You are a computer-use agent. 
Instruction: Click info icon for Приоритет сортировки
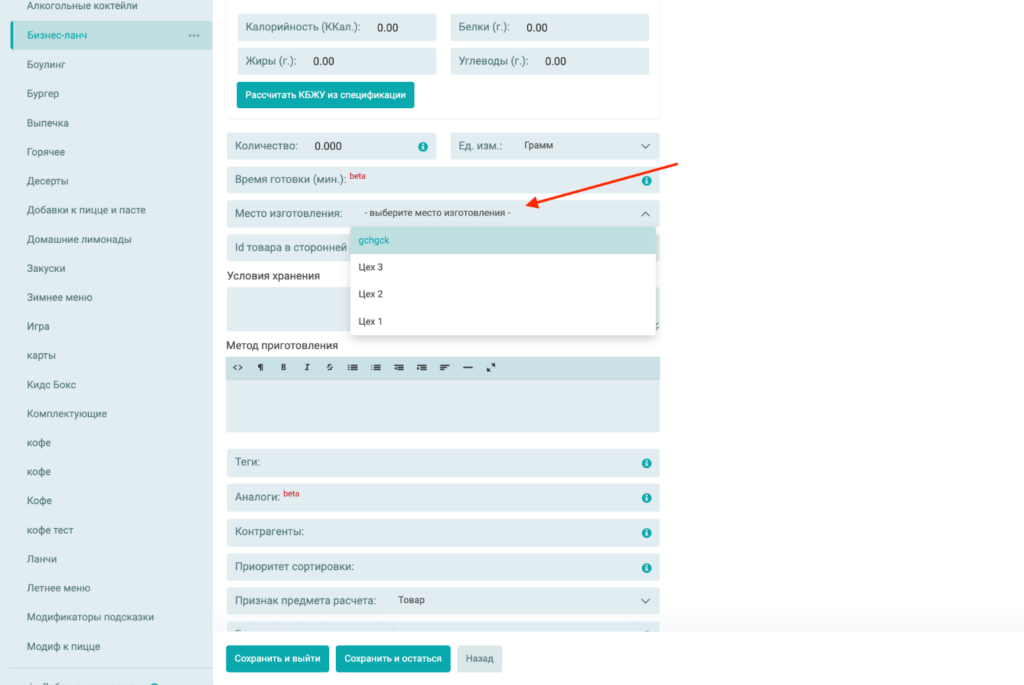pyautogui.click(x=647, y=567)
